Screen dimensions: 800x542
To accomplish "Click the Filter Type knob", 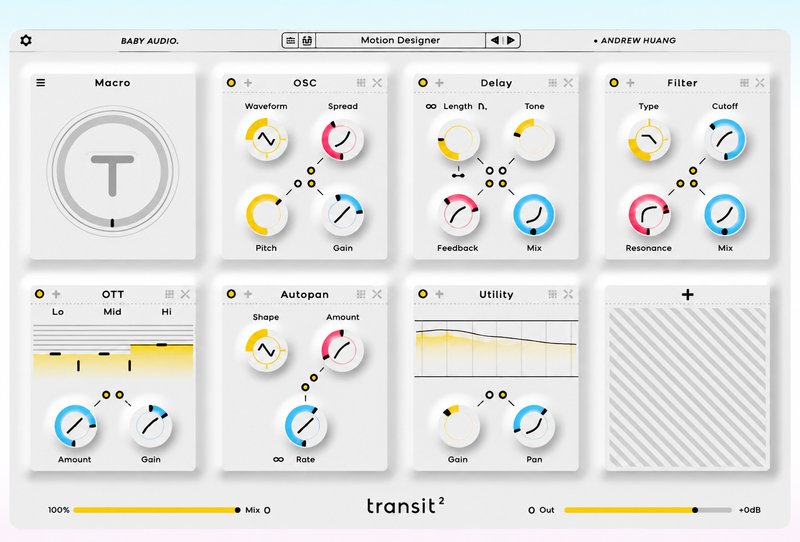I will (649, 139).
